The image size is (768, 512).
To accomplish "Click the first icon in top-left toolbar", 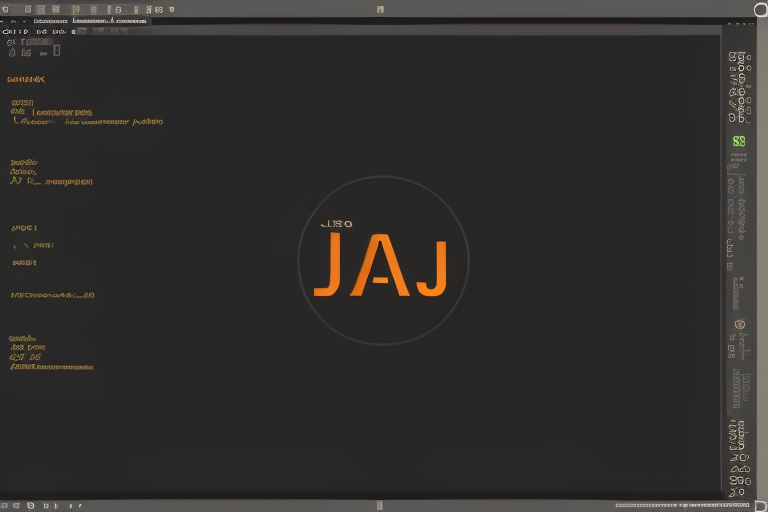I will pyautogui.click(x=6, y=9).
